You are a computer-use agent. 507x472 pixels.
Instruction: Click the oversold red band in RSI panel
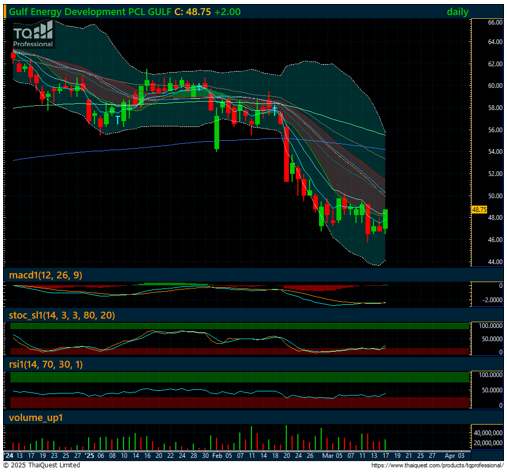[239, 402]
